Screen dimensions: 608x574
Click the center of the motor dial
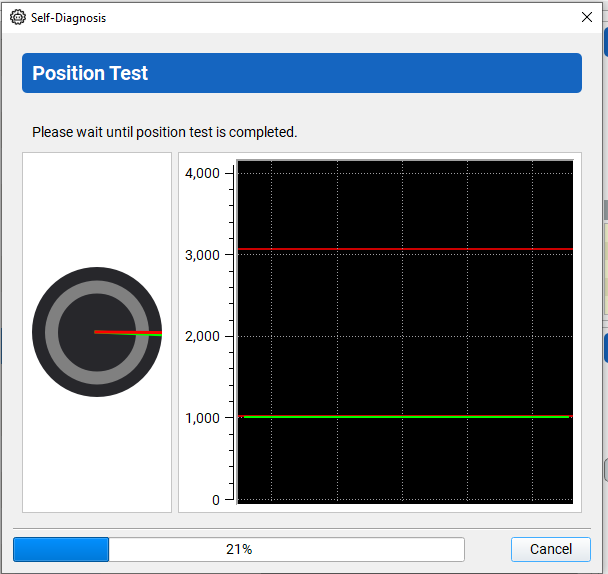point(96,331)
